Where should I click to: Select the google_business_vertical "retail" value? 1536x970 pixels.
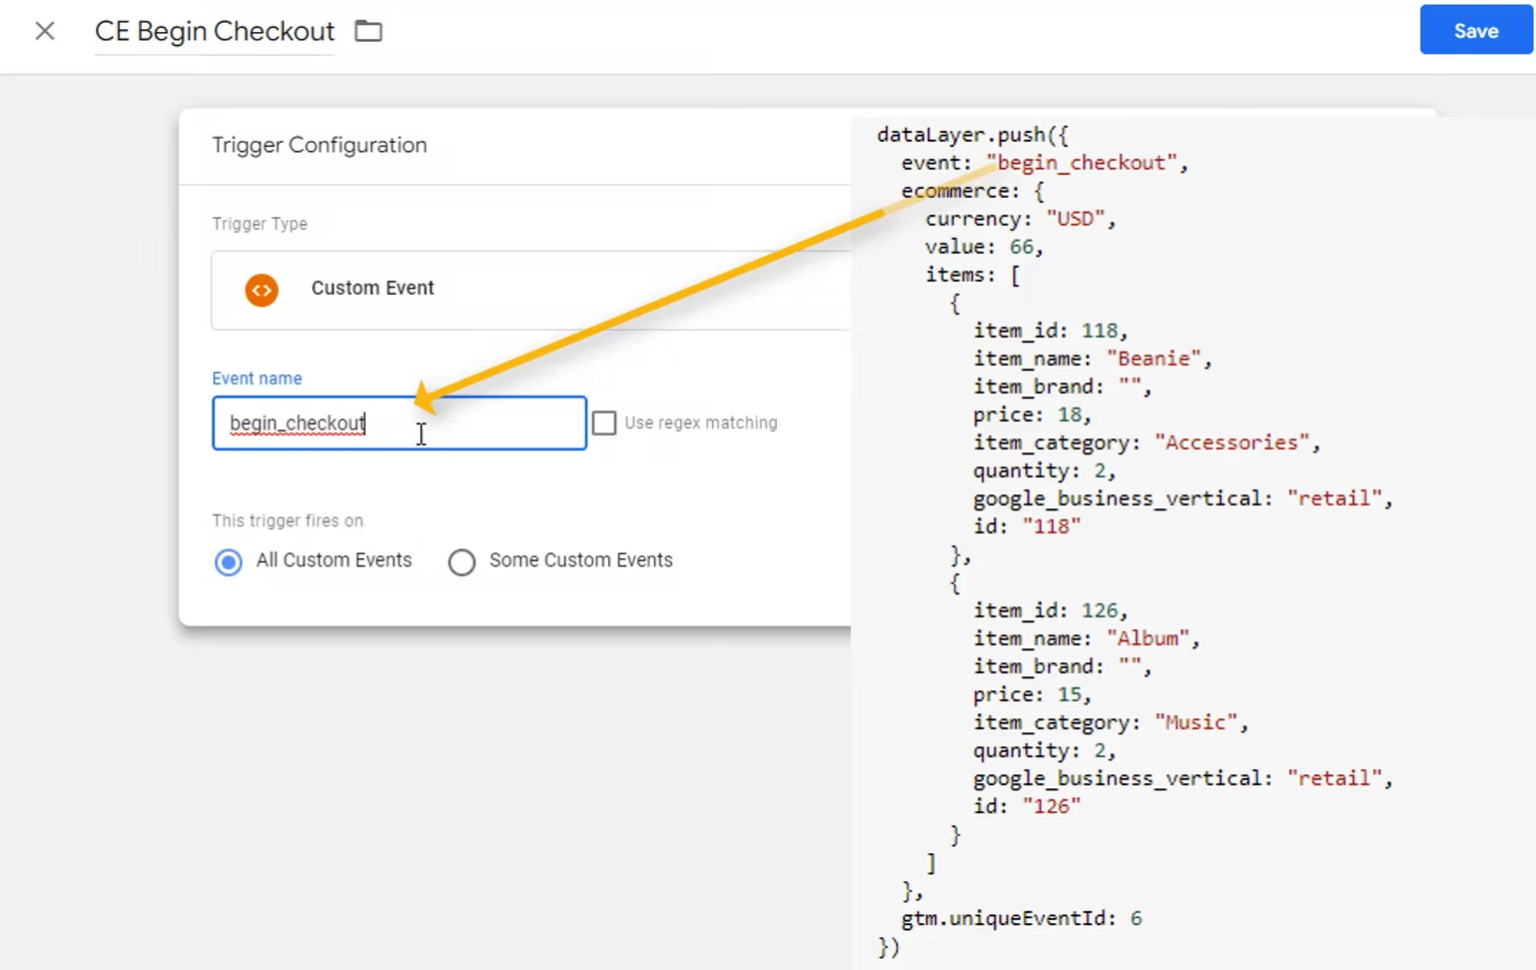tap(1334, 498)
